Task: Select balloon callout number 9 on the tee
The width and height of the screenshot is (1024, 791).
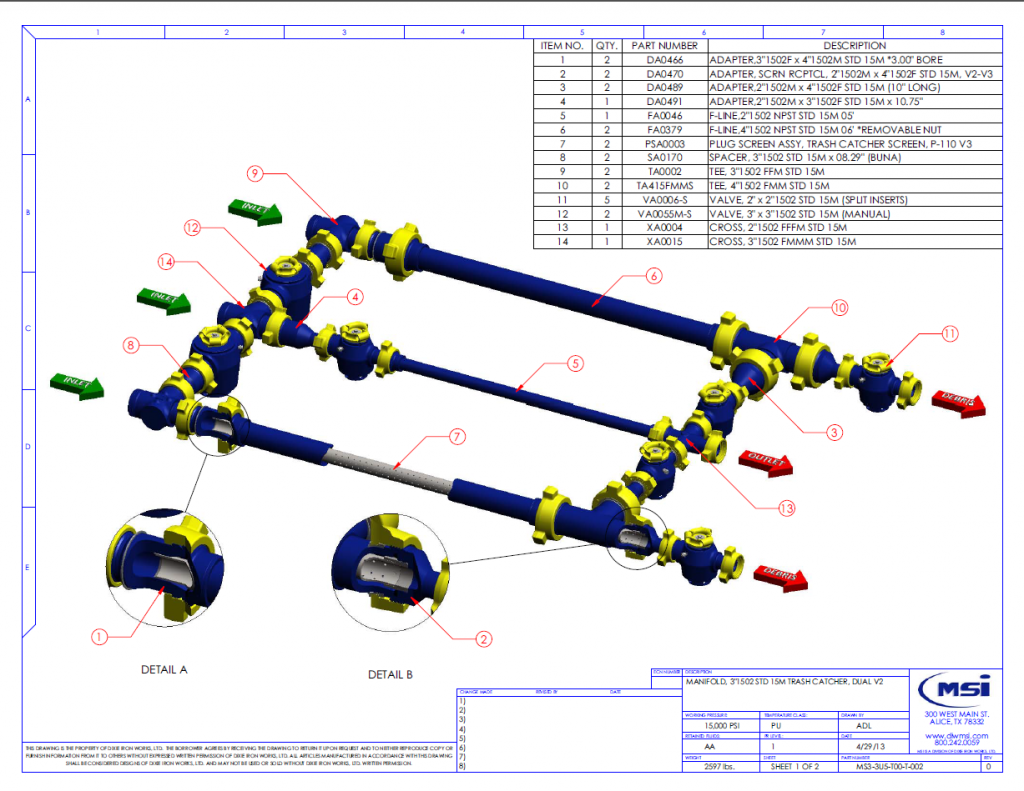Action: point(254,173)
